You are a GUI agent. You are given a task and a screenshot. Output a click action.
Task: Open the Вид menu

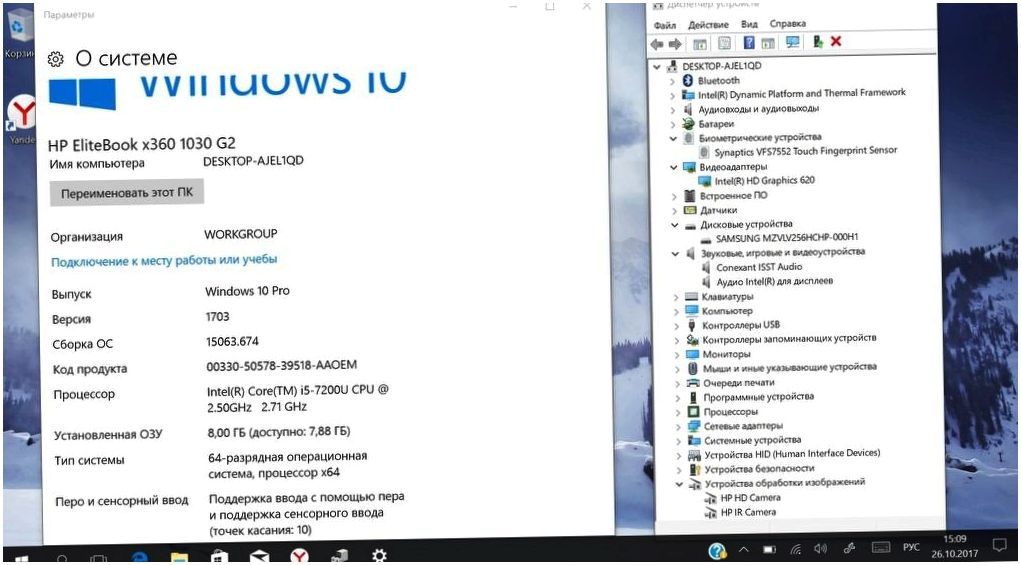point(749,24)
